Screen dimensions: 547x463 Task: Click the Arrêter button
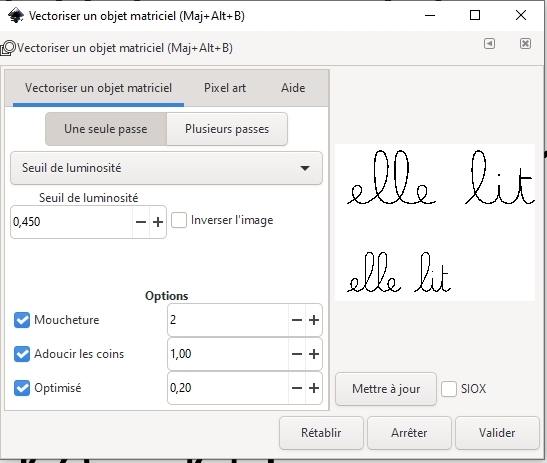click(x=409, y=433)
